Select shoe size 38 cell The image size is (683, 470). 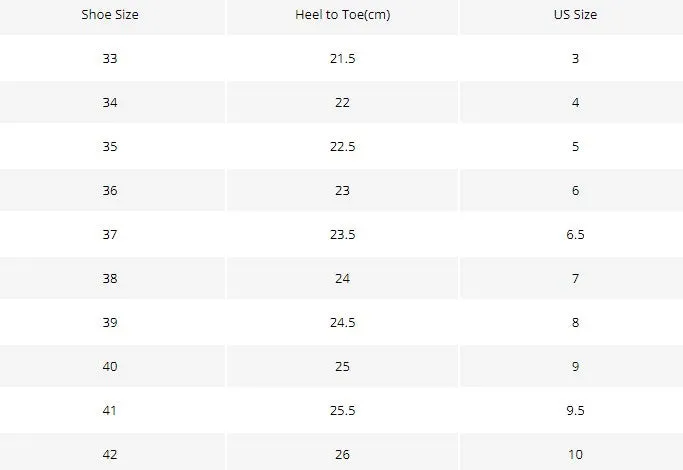(x=110, y=278)
